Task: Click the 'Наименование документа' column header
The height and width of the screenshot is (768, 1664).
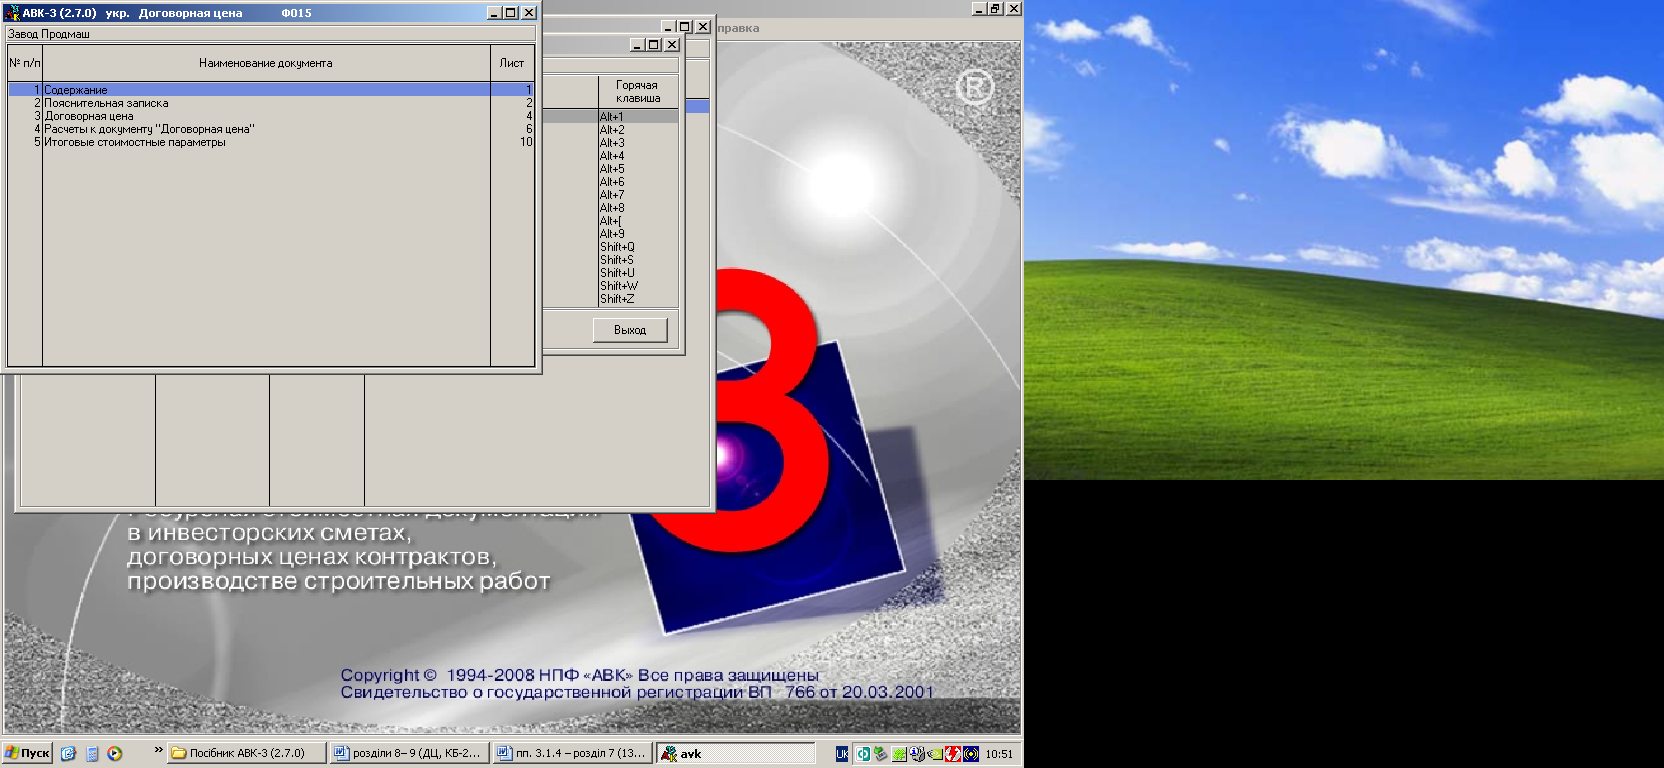Action: tap(266, 63)
